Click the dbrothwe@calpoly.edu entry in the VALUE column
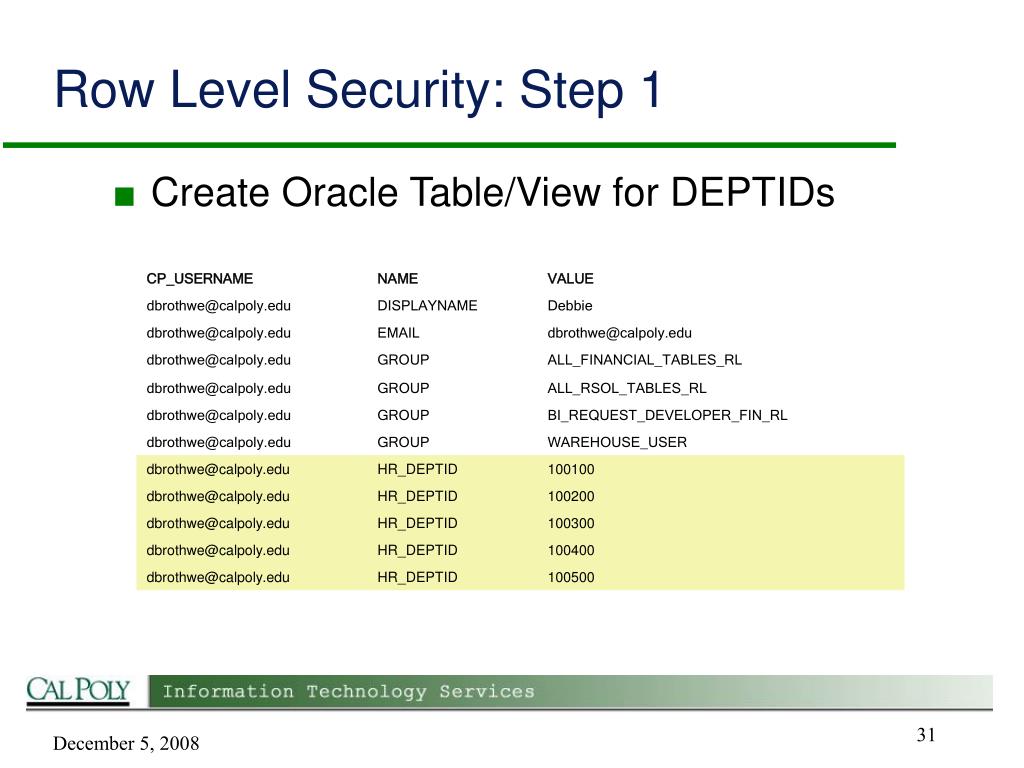The height and width of the screenshot is (768, 1024). pos(619,333)
